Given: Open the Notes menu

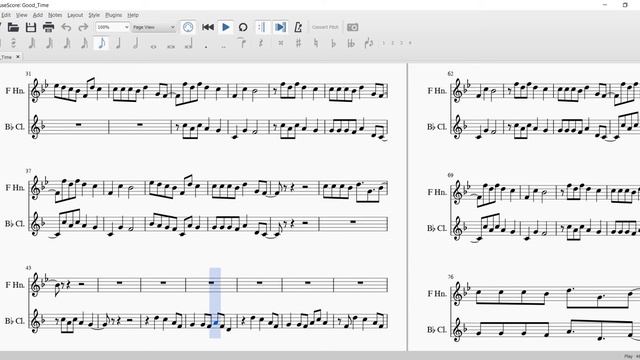Looking at the screenshot, I should pyautogui.click(x=55, y=15).
